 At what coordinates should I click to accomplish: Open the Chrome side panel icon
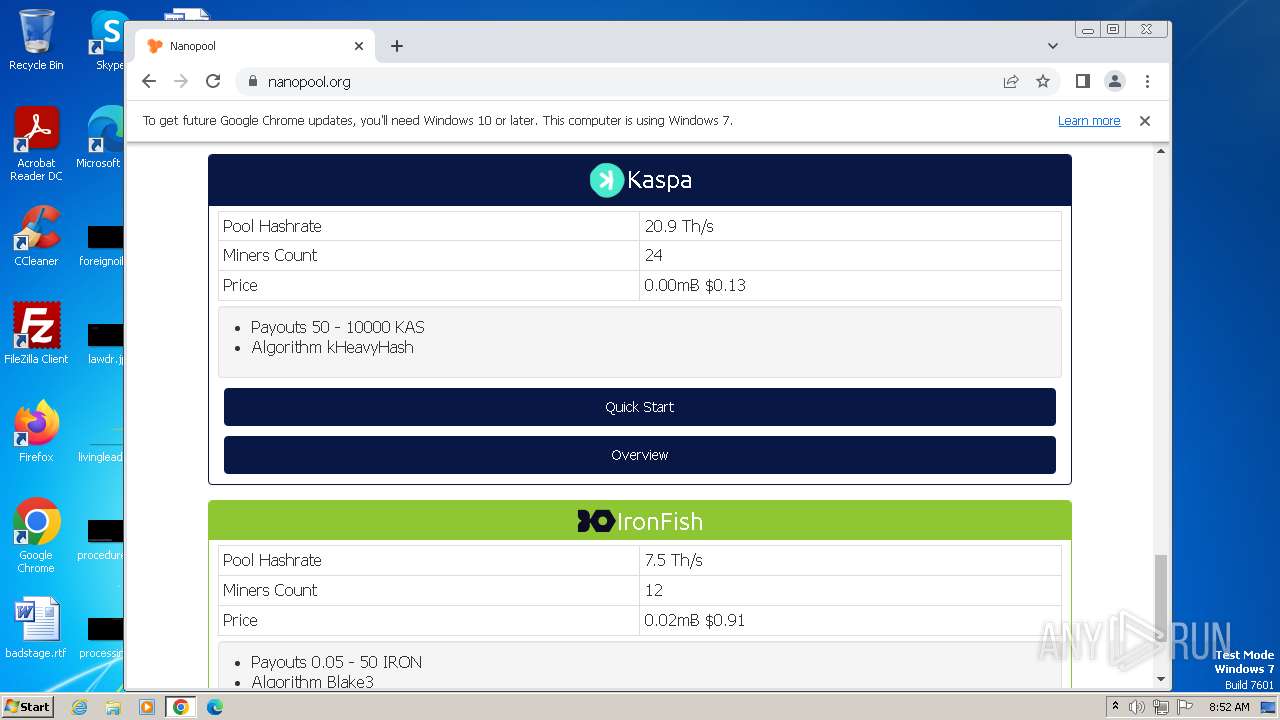click(x=1083, y=82)
